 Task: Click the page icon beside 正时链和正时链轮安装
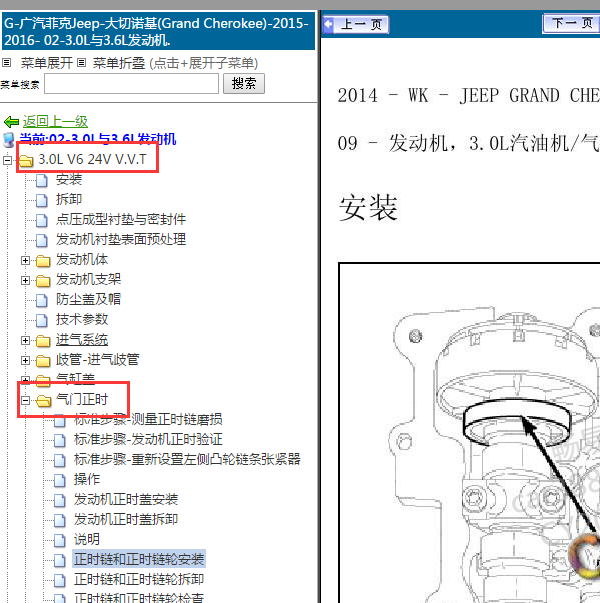click(60, 560)
